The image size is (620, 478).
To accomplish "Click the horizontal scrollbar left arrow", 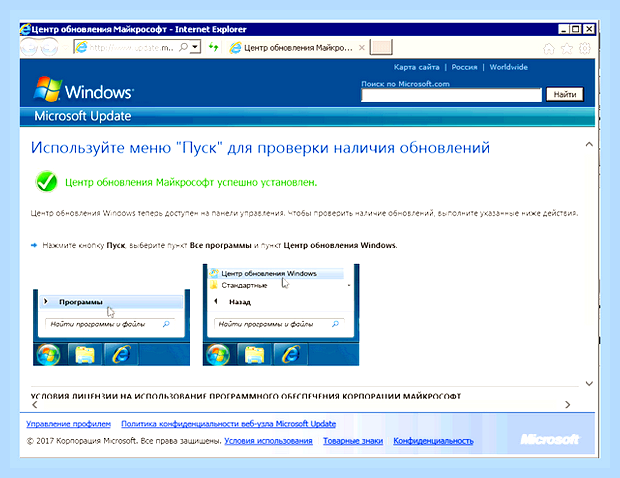I will (35, 404).
